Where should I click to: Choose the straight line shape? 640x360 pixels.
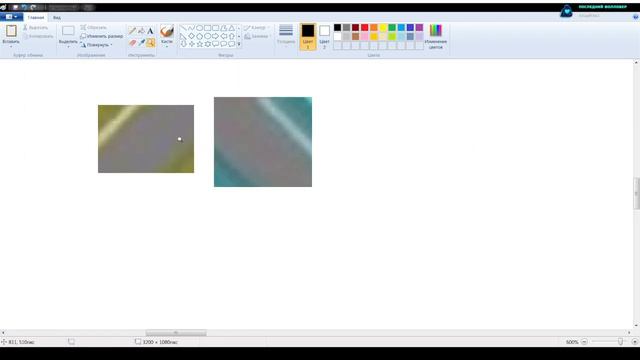point(183,28)
